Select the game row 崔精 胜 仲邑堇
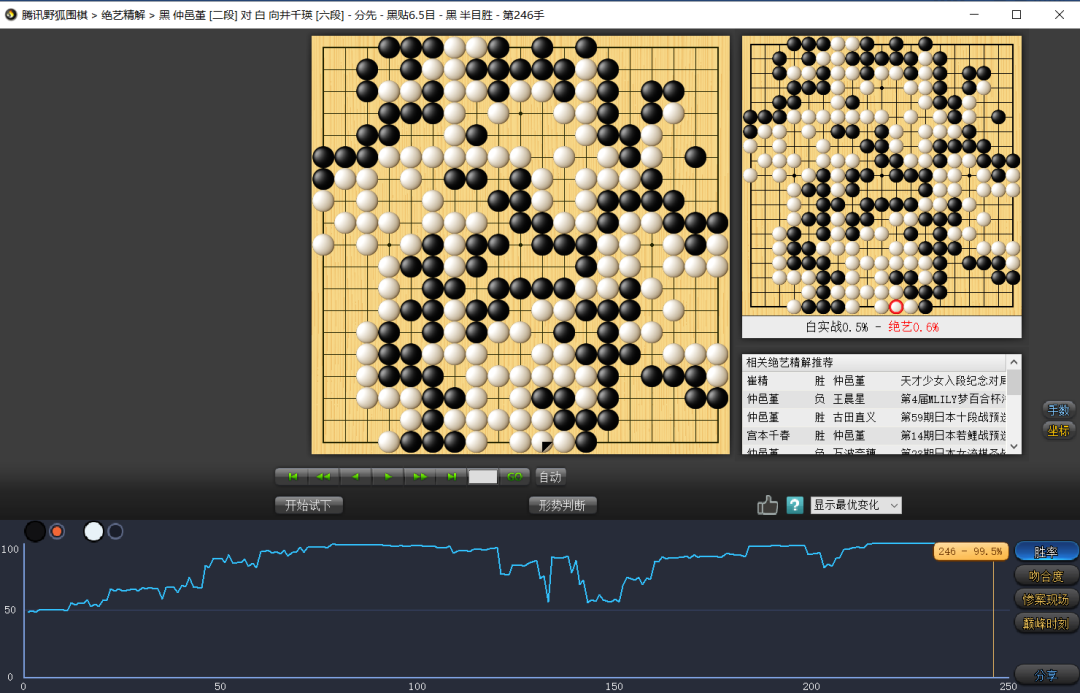 coord(875,380)
